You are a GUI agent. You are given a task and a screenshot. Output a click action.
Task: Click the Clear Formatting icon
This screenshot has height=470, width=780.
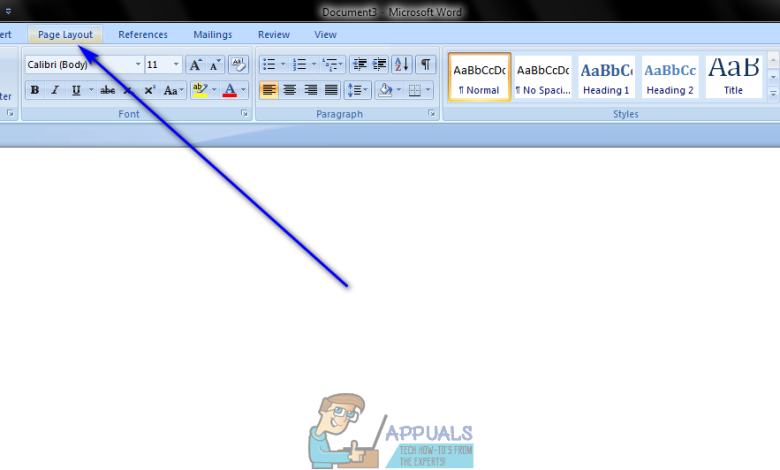tap(239, 65)
